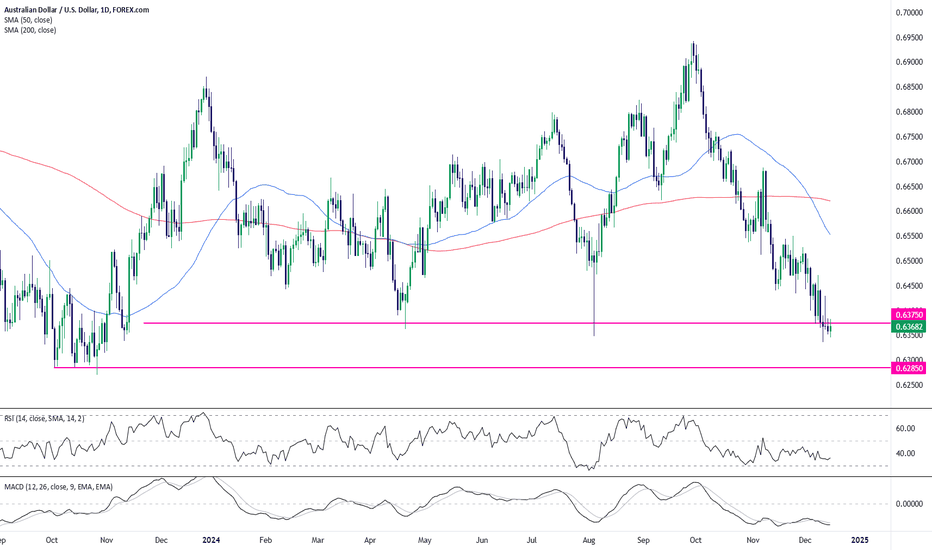Click the 2025 label on time axis

click(x=859, y=540)
